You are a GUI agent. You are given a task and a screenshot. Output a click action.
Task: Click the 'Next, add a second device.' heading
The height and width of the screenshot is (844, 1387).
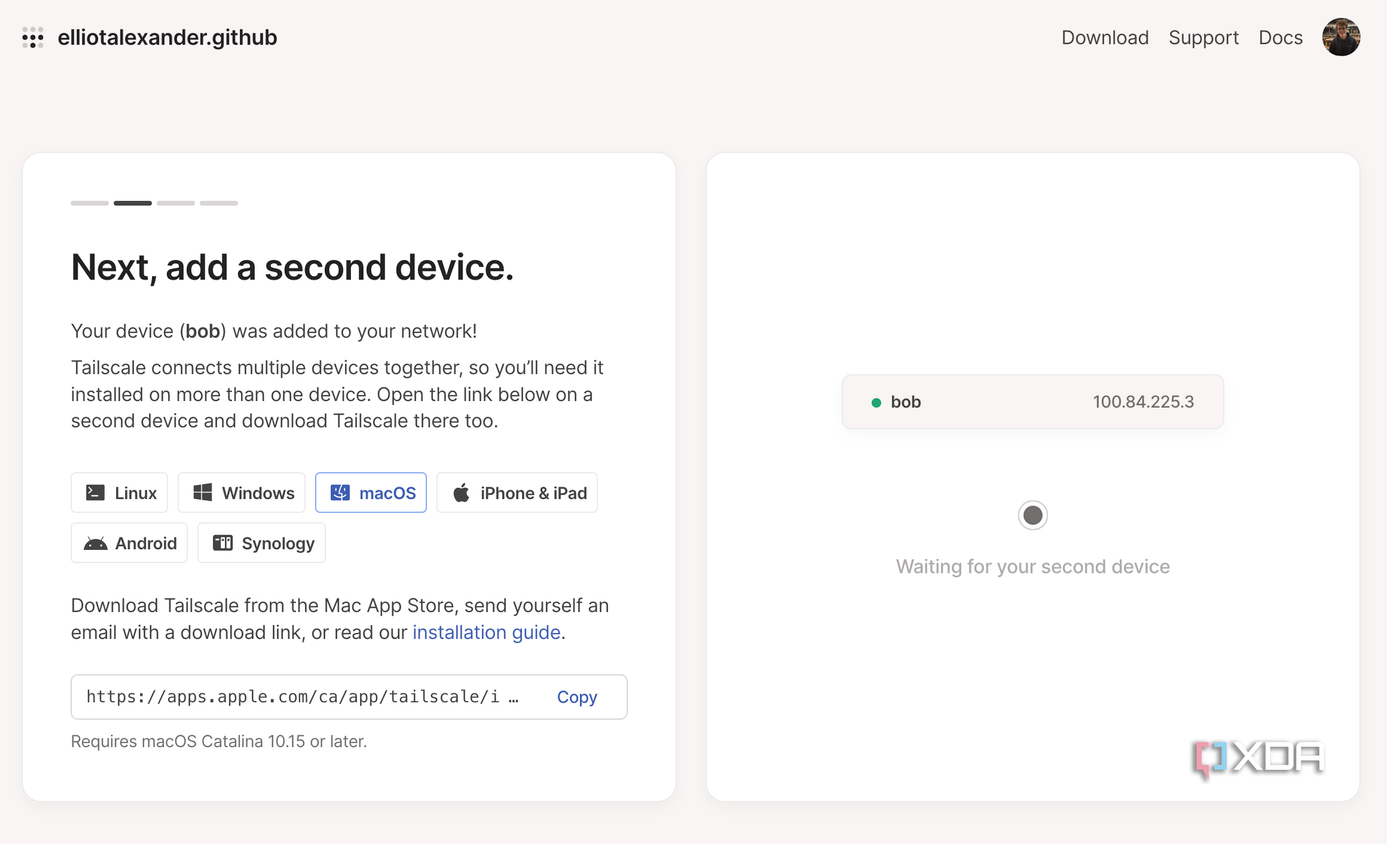(x=292, y=267)
